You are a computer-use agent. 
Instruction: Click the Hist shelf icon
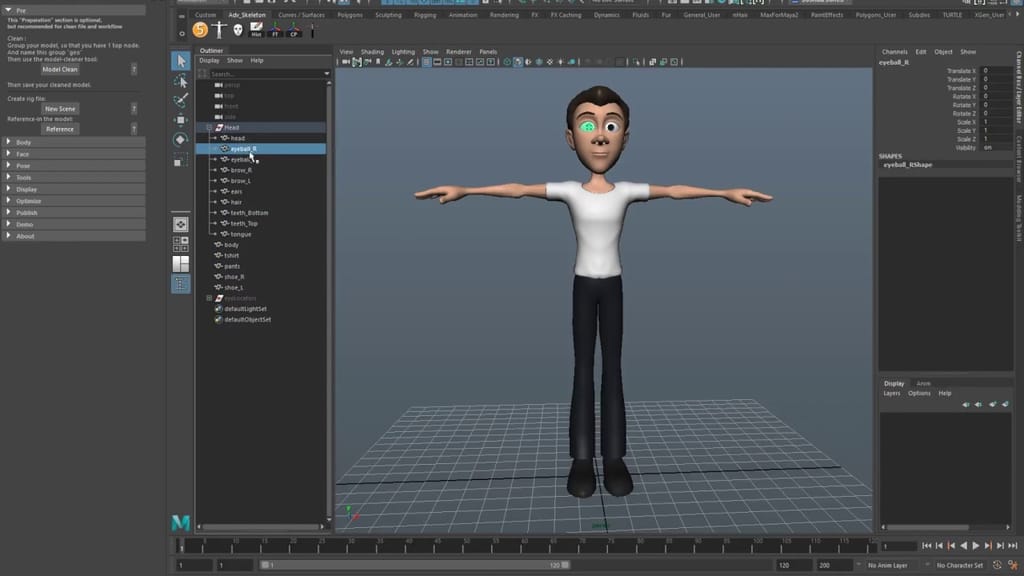click(x=256, y=29)
